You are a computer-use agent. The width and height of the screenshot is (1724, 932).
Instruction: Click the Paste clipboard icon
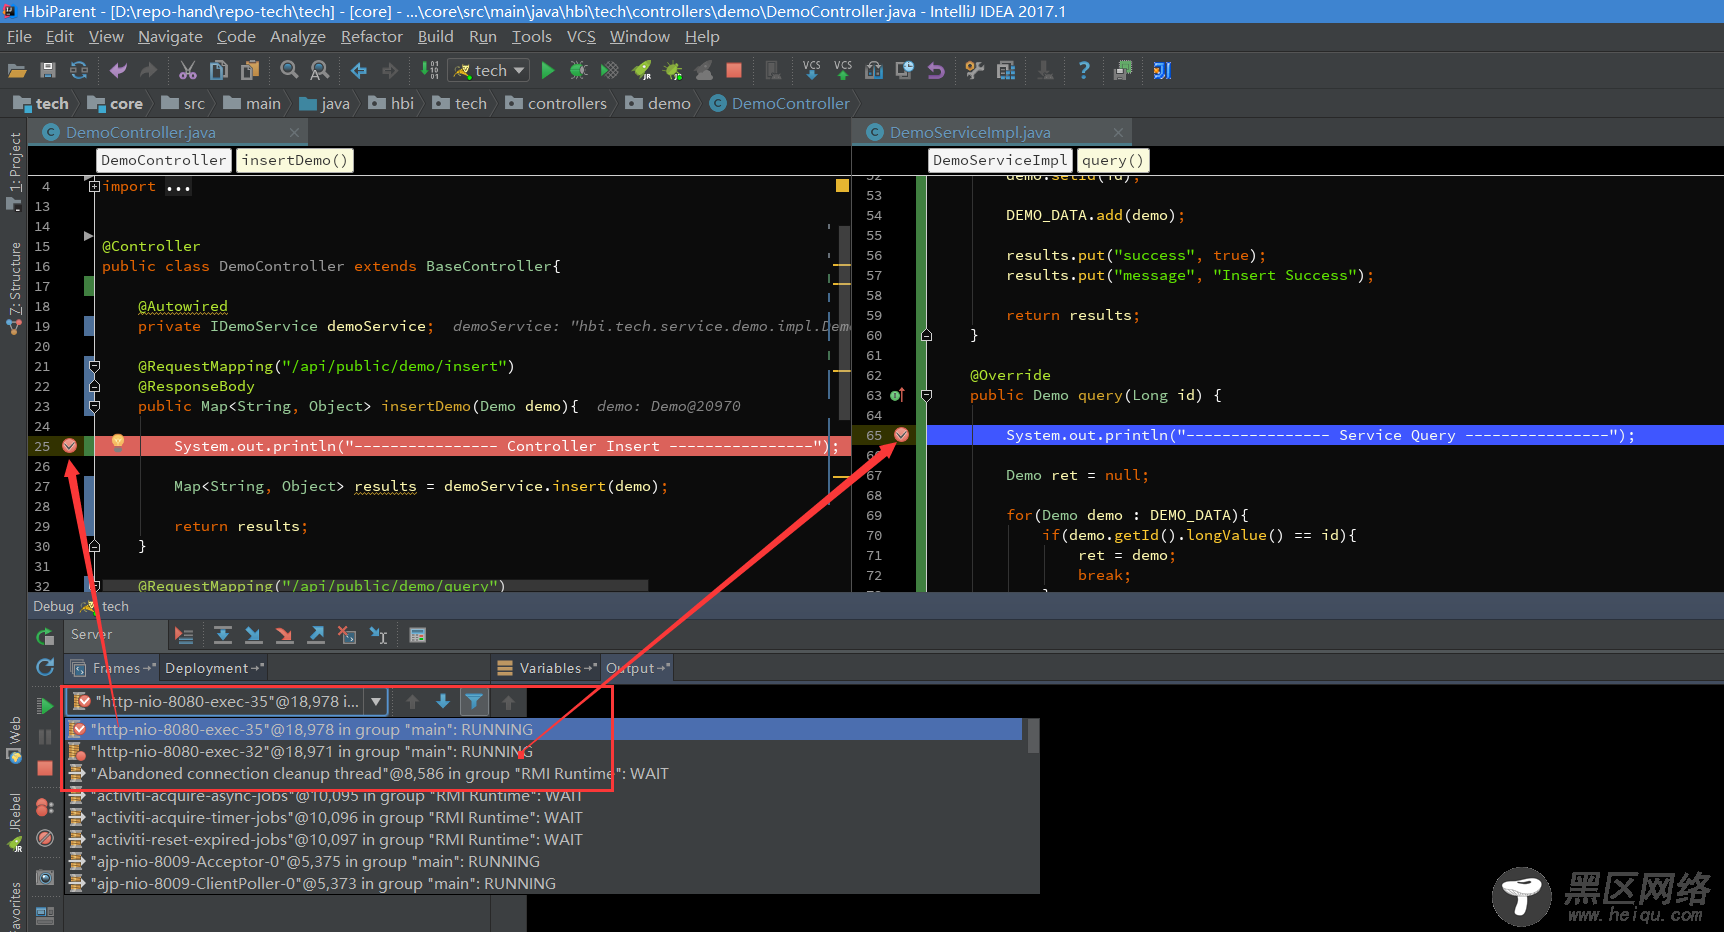[250, 70]
